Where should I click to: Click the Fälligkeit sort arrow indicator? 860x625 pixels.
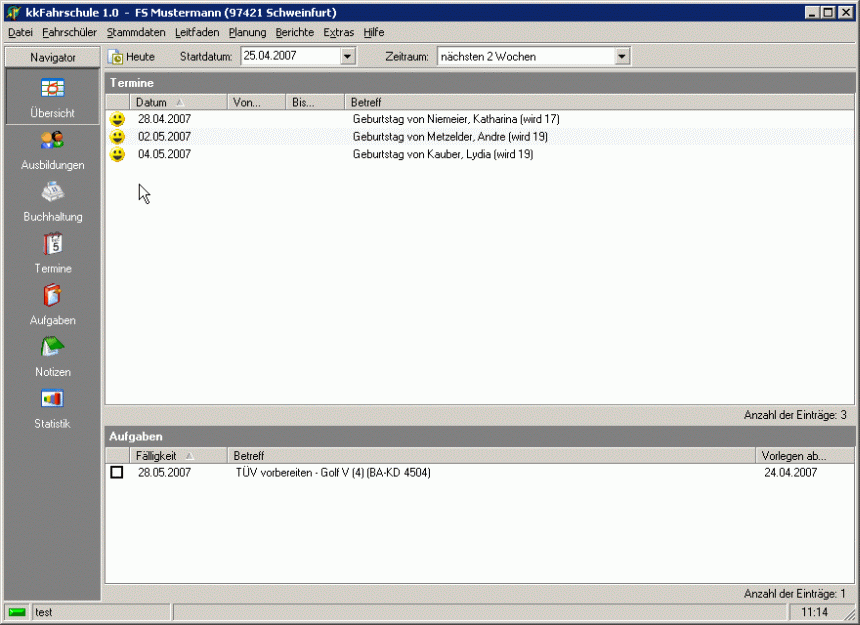pos(189,456)
